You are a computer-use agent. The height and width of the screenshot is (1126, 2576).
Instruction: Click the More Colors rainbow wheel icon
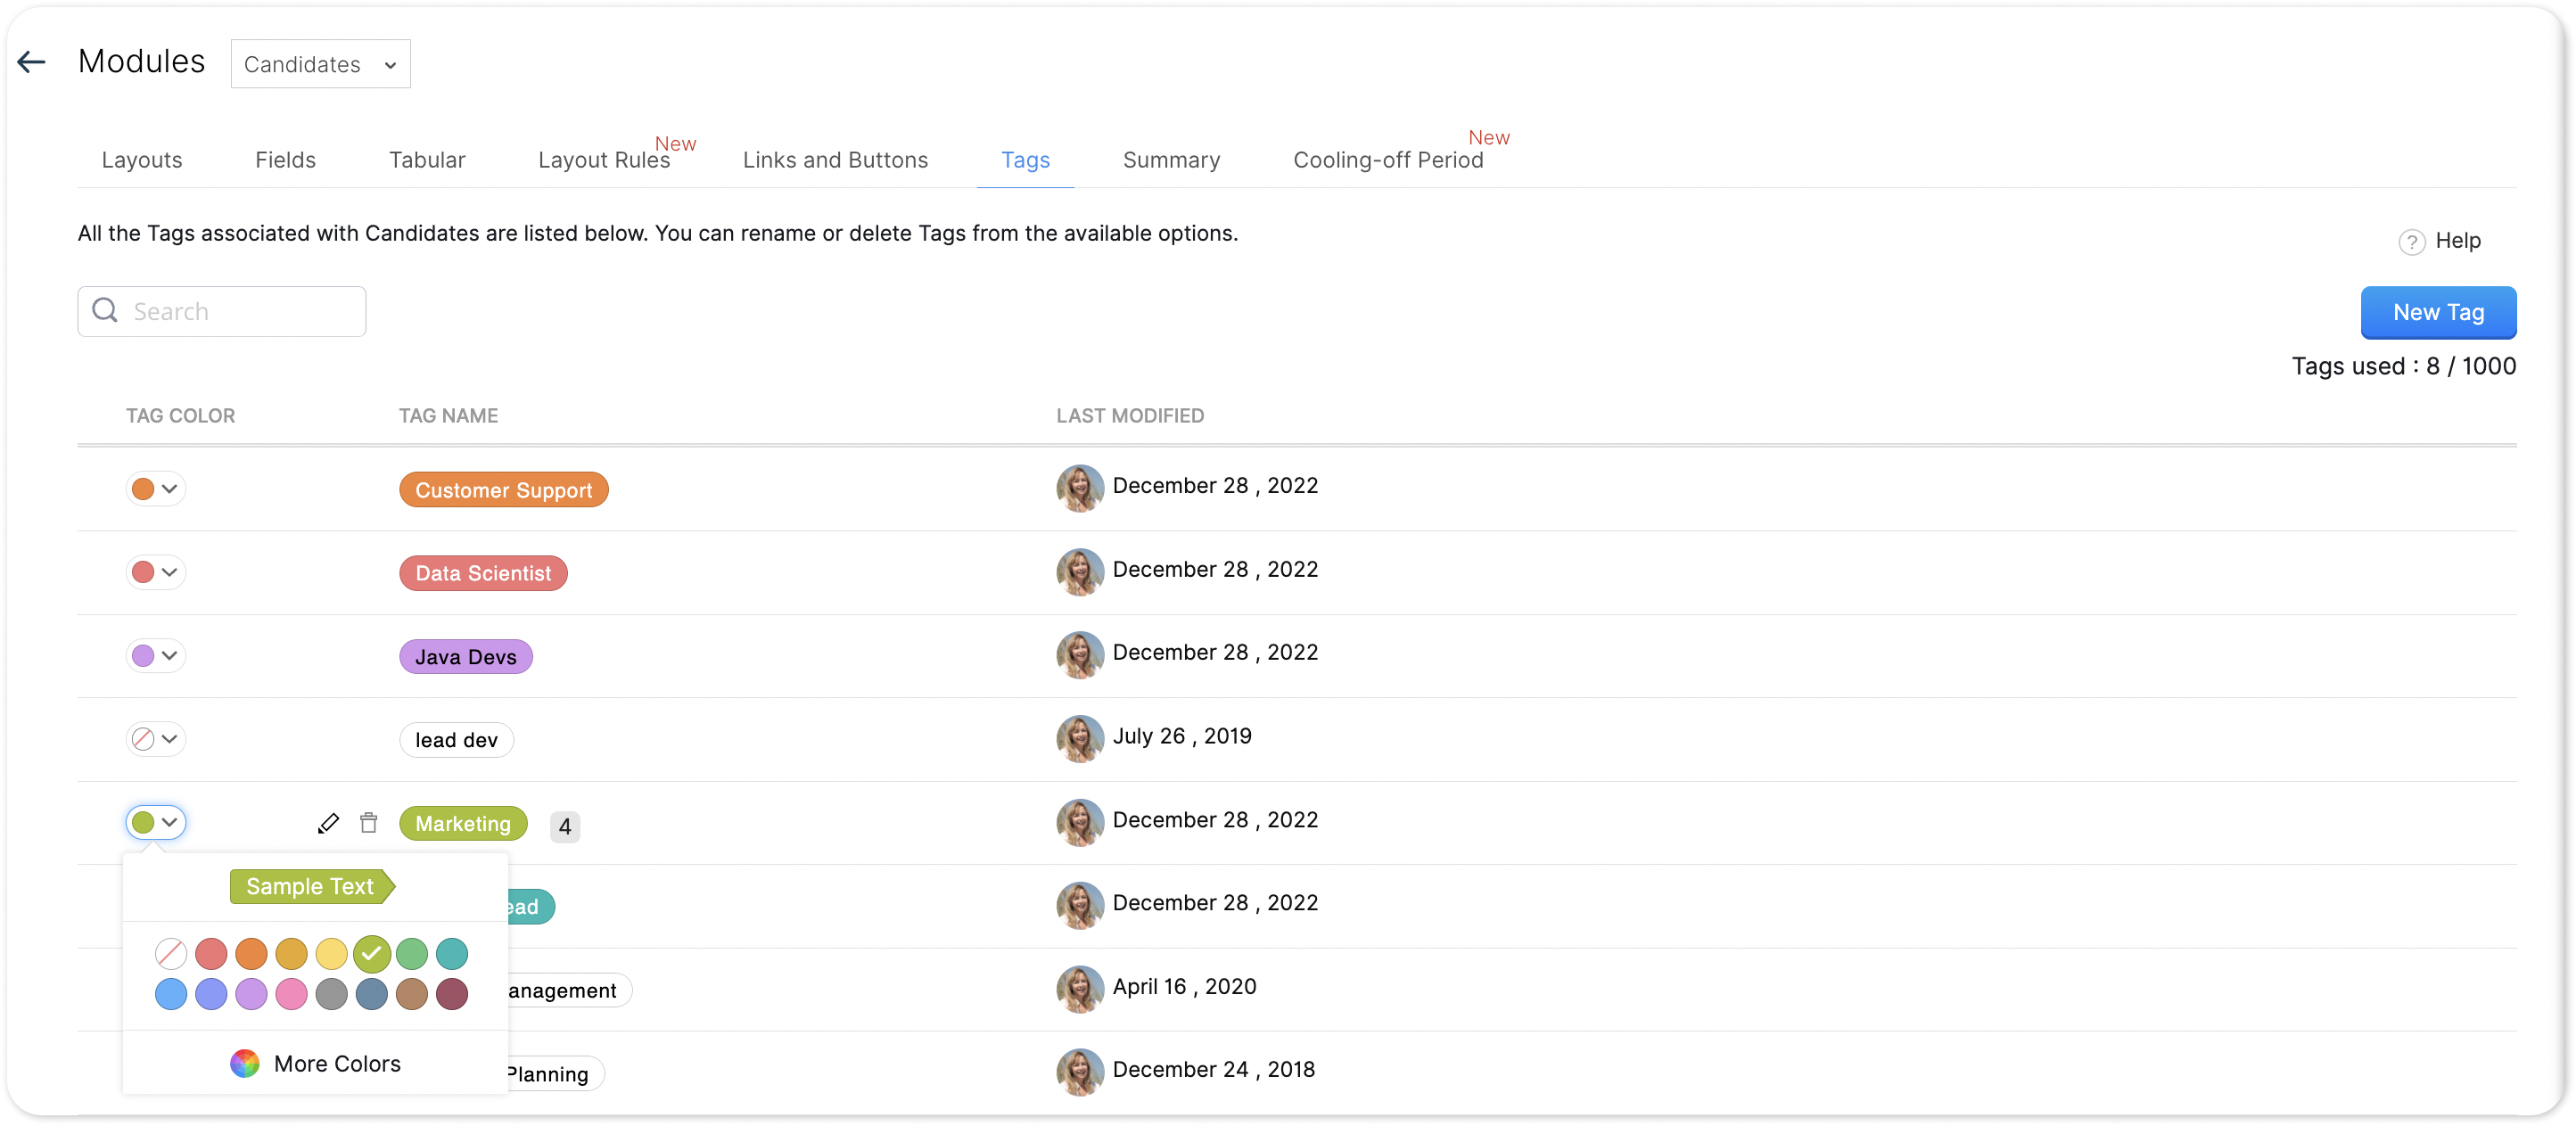click(245, 1063)
